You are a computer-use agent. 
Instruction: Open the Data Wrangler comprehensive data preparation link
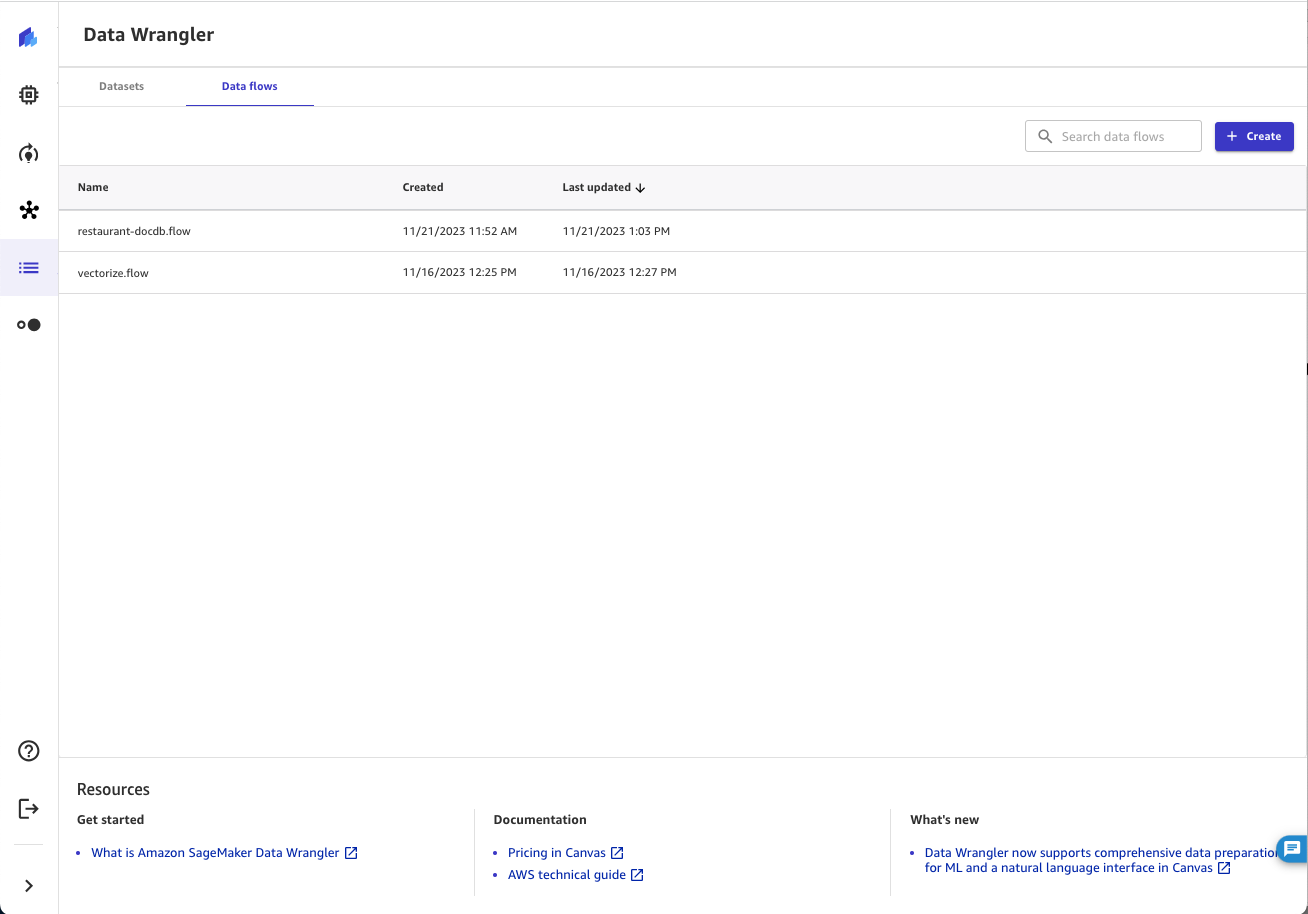point(1102,860)
